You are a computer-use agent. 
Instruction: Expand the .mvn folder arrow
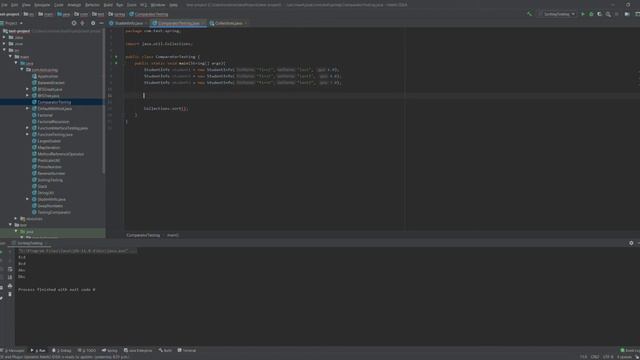click(4, 44)
